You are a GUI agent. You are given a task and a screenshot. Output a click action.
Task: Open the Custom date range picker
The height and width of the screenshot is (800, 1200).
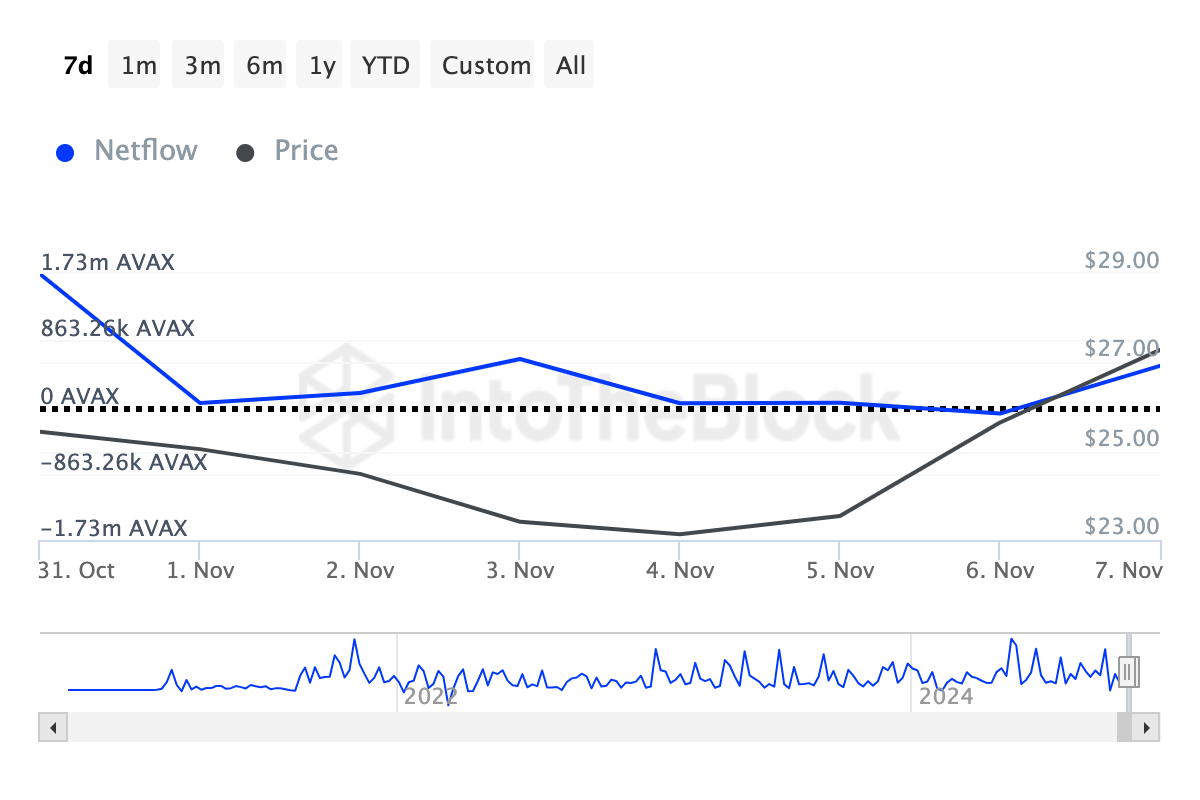coord(486,65)
